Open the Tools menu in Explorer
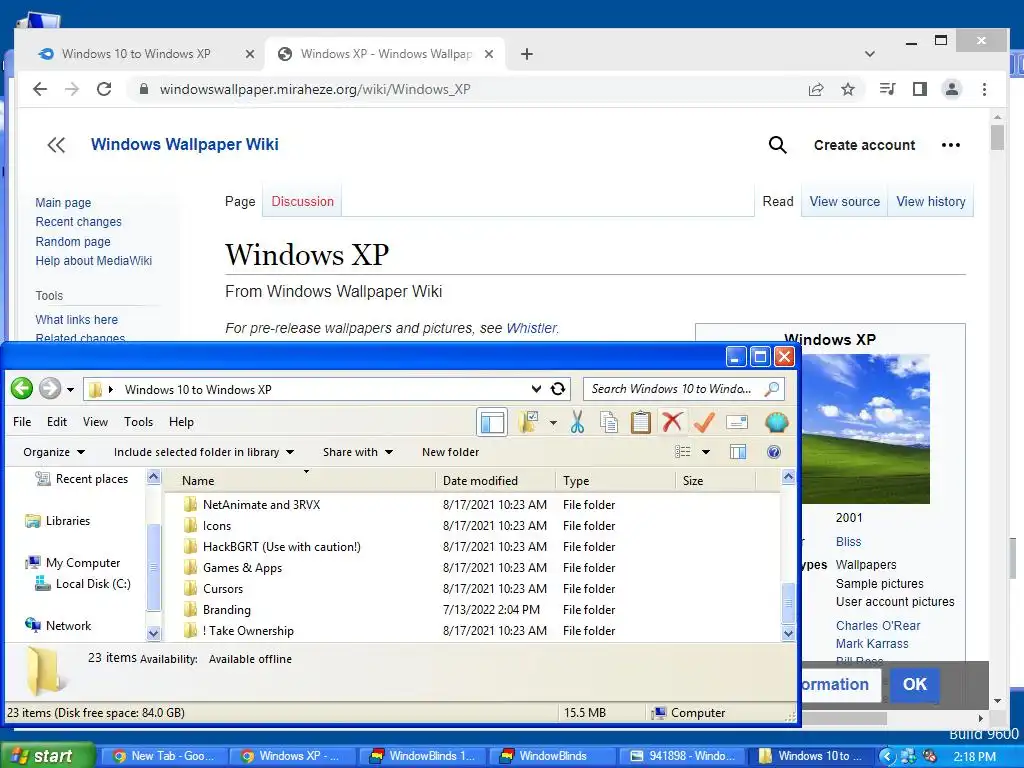Screen dimensions: 1024x768 [138, 422]
